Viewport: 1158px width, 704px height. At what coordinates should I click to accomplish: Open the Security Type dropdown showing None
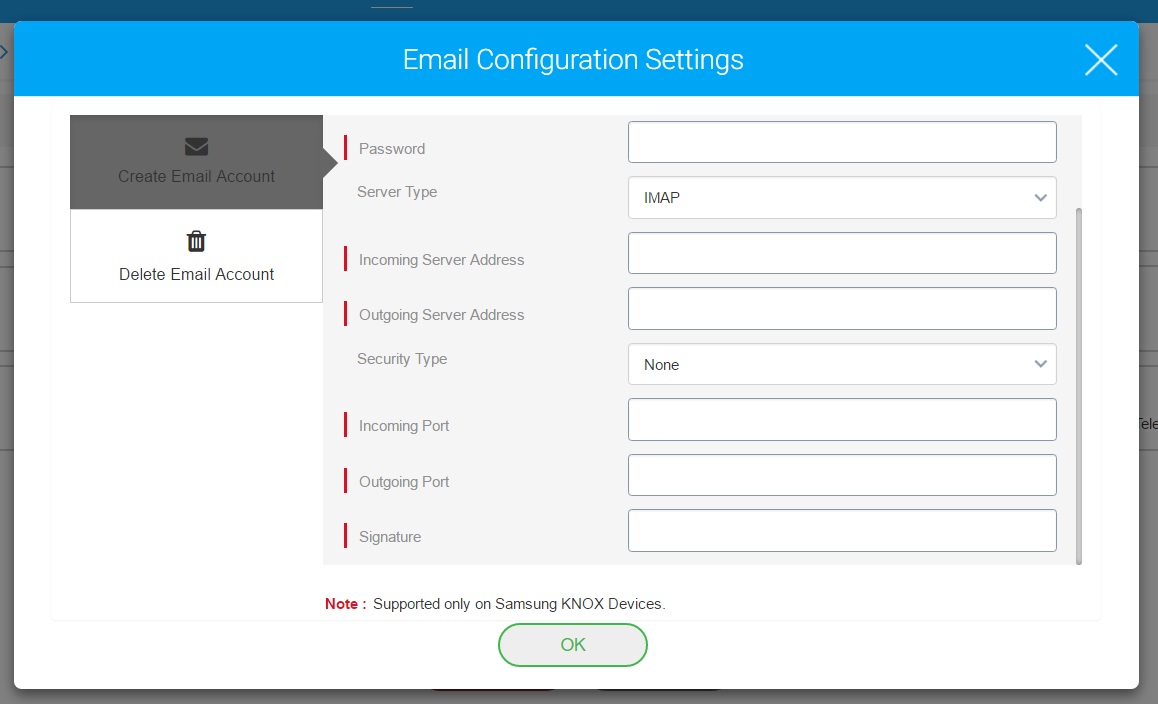tap(842, 364)
